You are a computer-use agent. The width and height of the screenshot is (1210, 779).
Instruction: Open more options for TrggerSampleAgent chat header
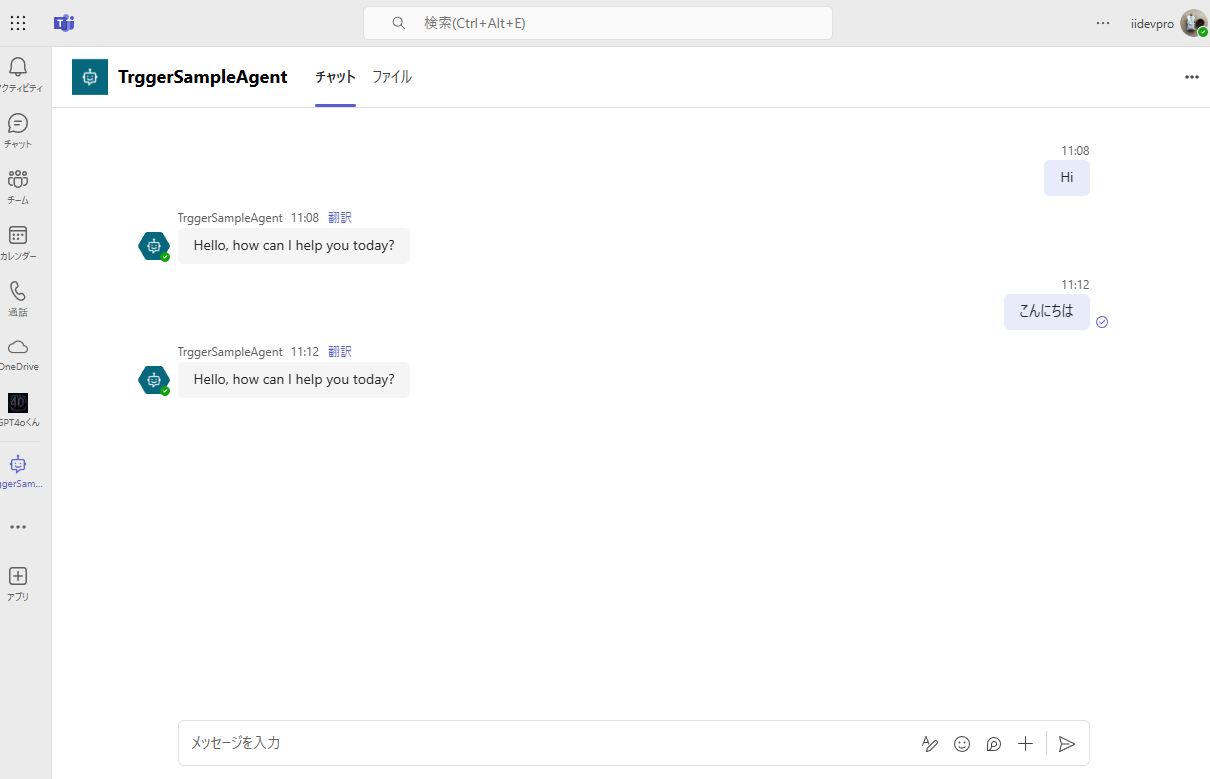coord(1191,77)
